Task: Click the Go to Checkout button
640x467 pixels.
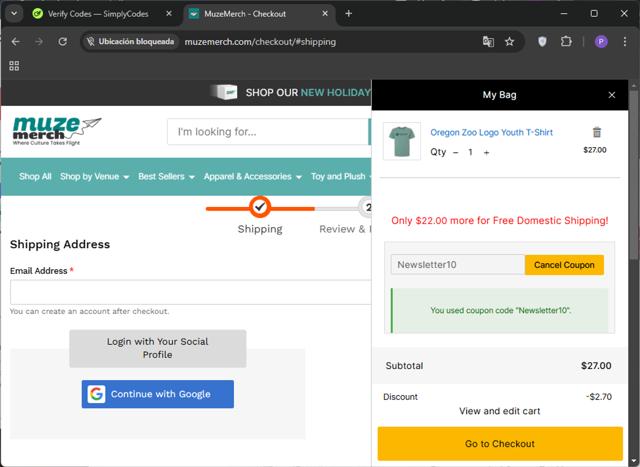Action: click(500, 444)
